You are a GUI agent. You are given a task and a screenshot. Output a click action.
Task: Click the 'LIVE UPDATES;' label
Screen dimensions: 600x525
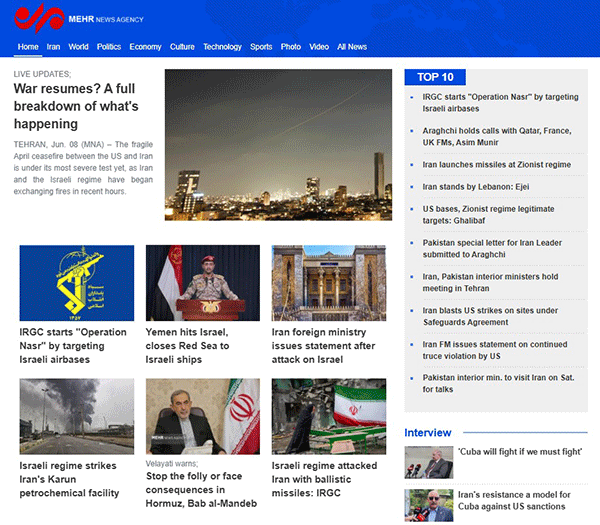[x=42, y=74]
